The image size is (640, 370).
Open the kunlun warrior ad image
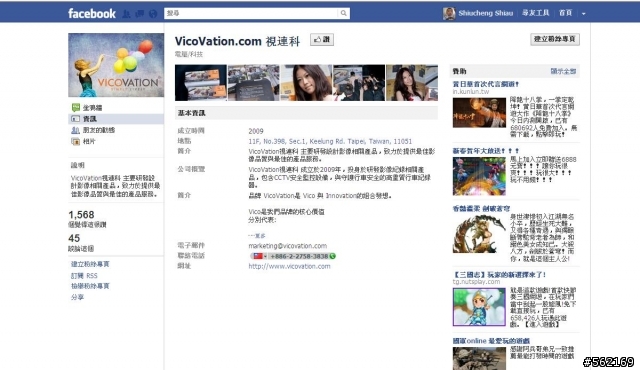click(479, 113)
